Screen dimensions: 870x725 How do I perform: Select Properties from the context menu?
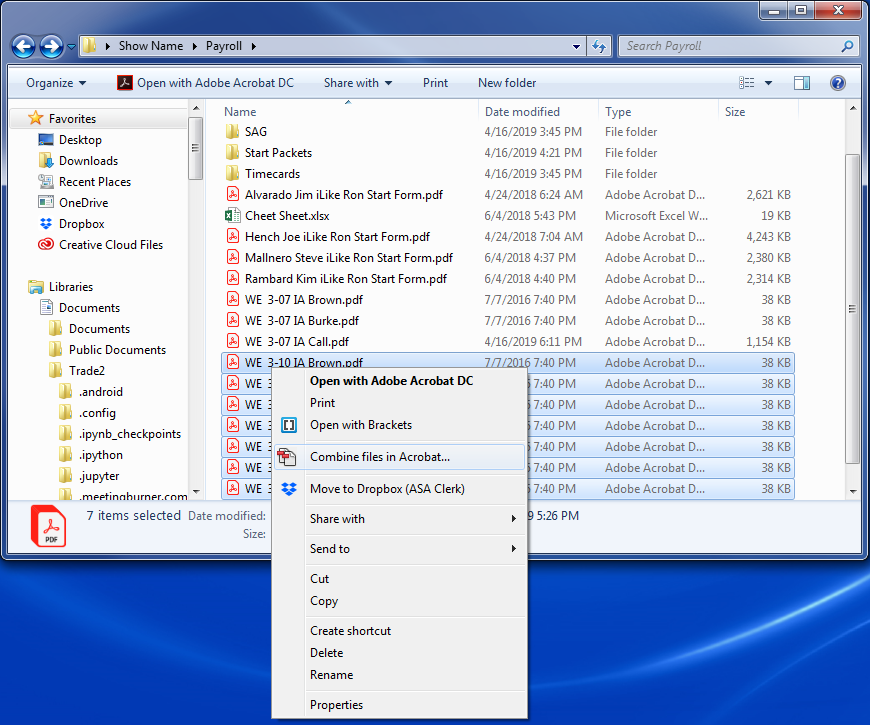point(336,705)
